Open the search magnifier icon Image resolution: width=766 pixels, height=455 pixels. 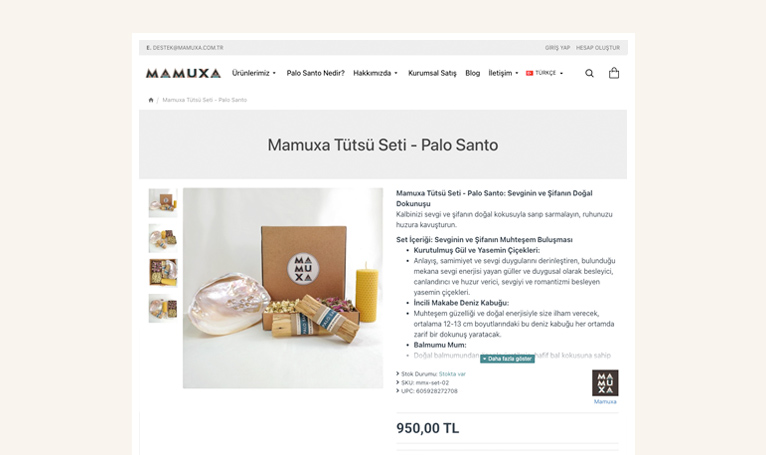coord(589,73)
